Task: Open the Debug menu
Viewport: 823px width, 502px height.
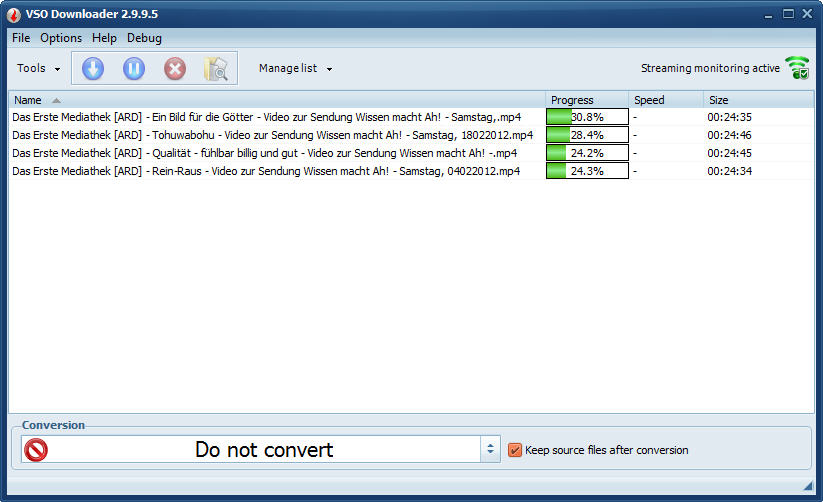Action: point(144,38)
